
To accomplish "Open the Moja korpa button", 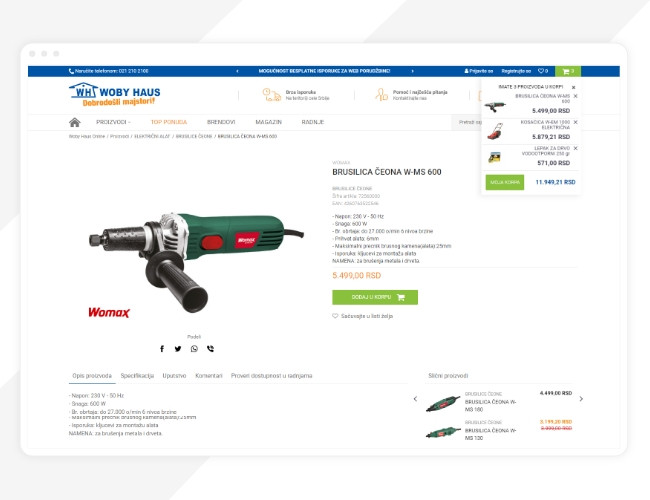I will (504, 182).
